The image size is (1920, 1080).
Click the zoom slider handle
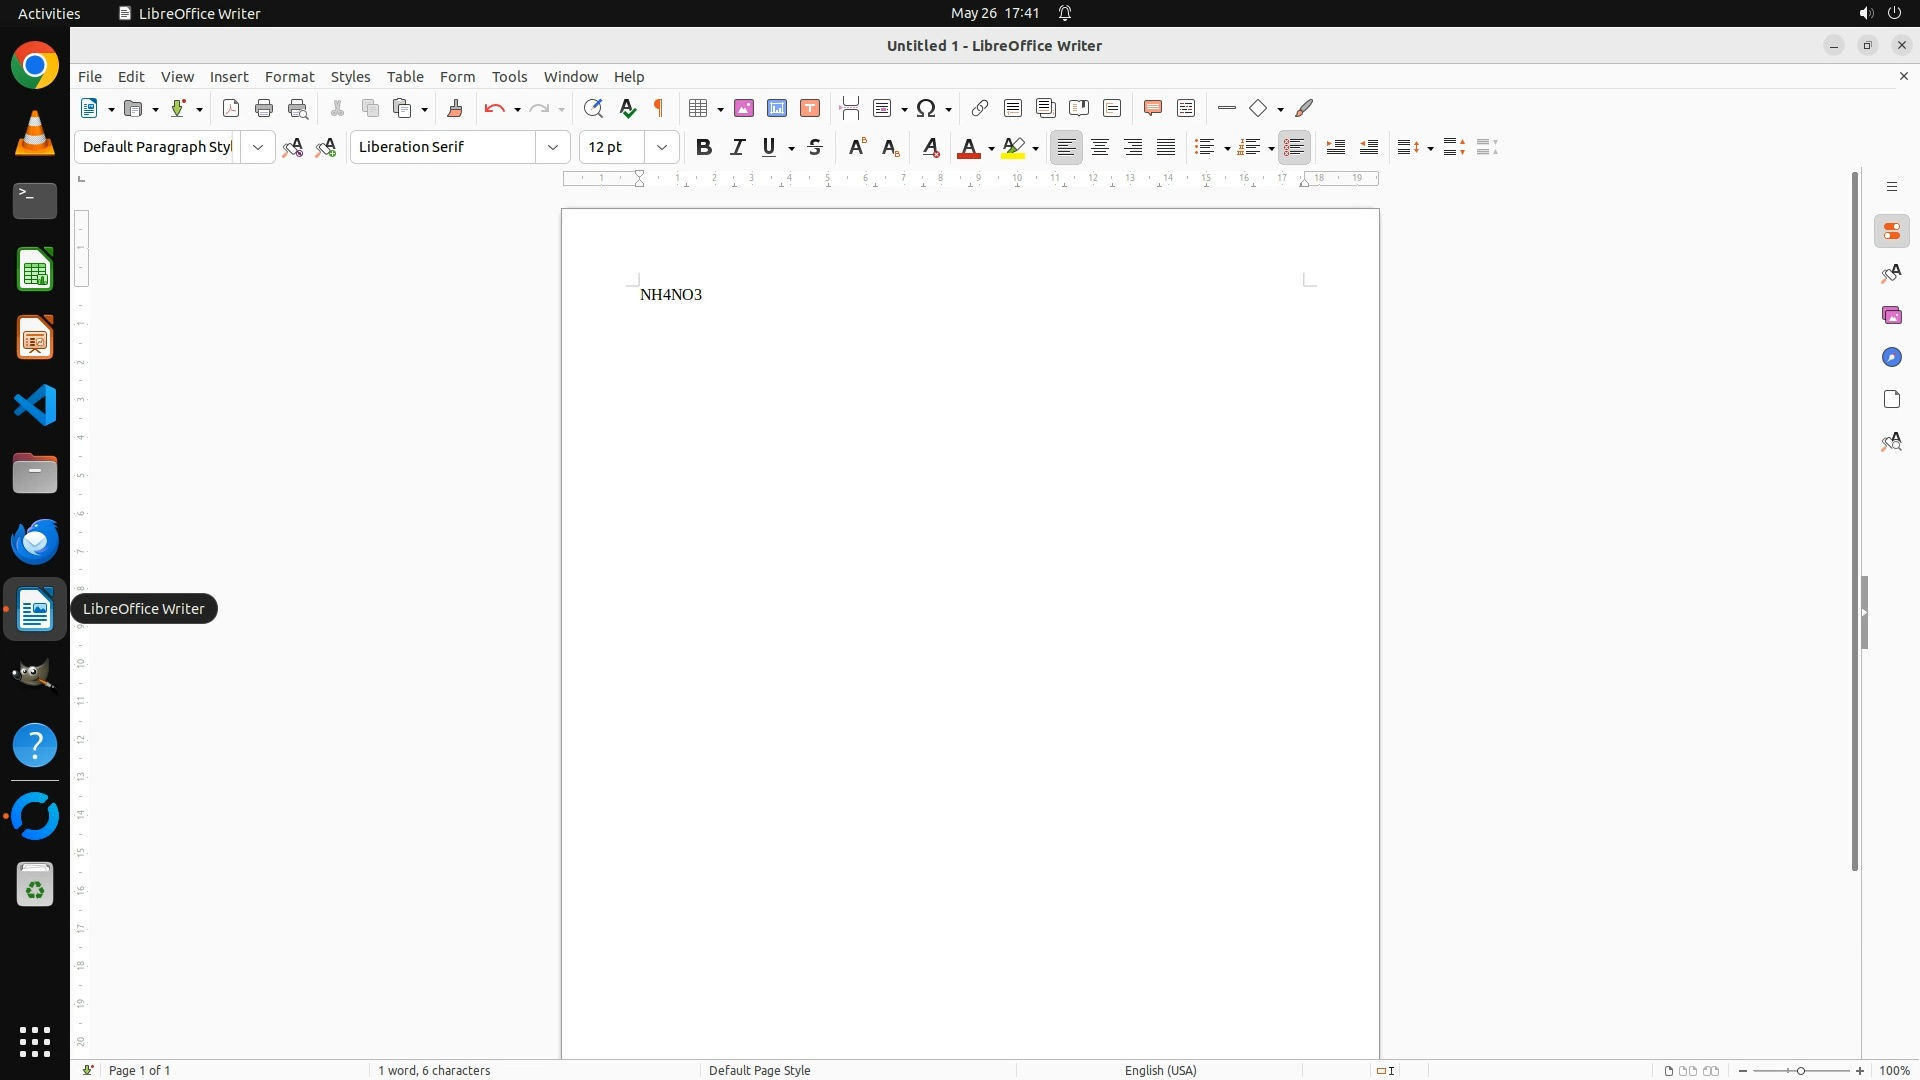(1801, 1070)
